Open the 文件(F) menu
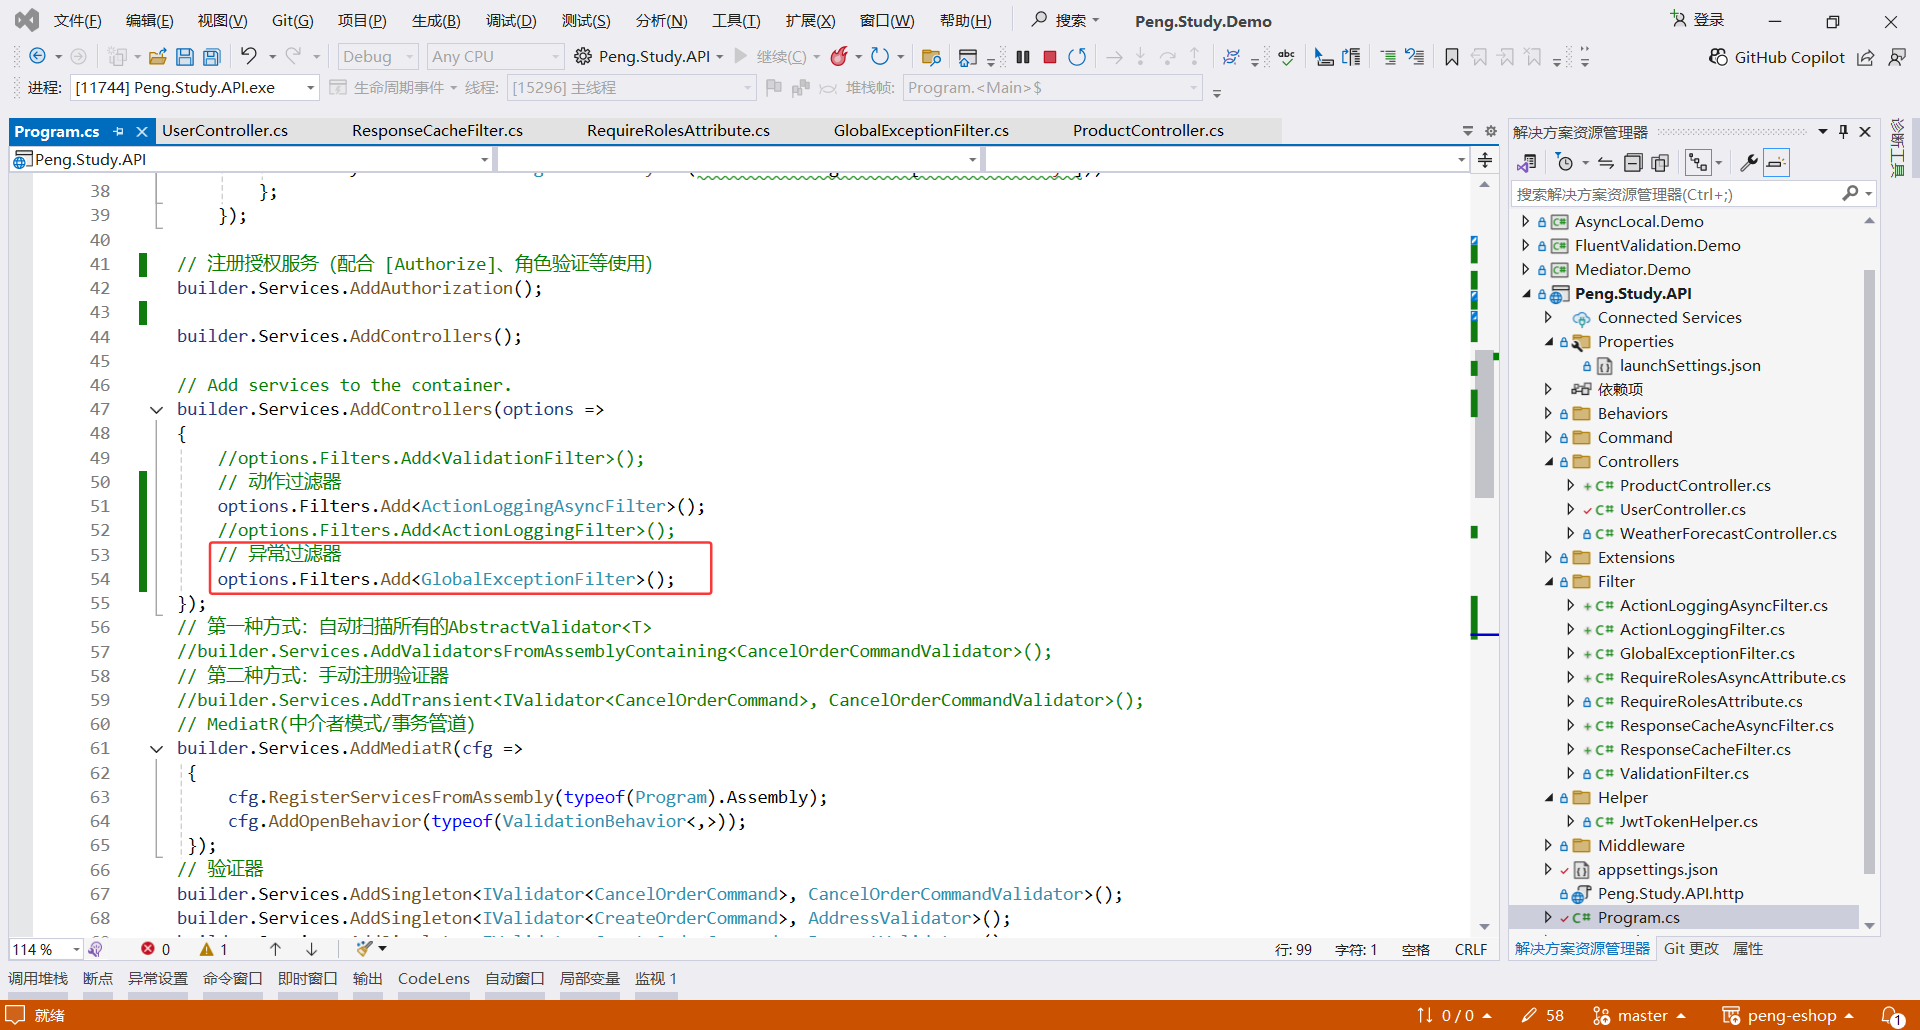 pos(77,21)
